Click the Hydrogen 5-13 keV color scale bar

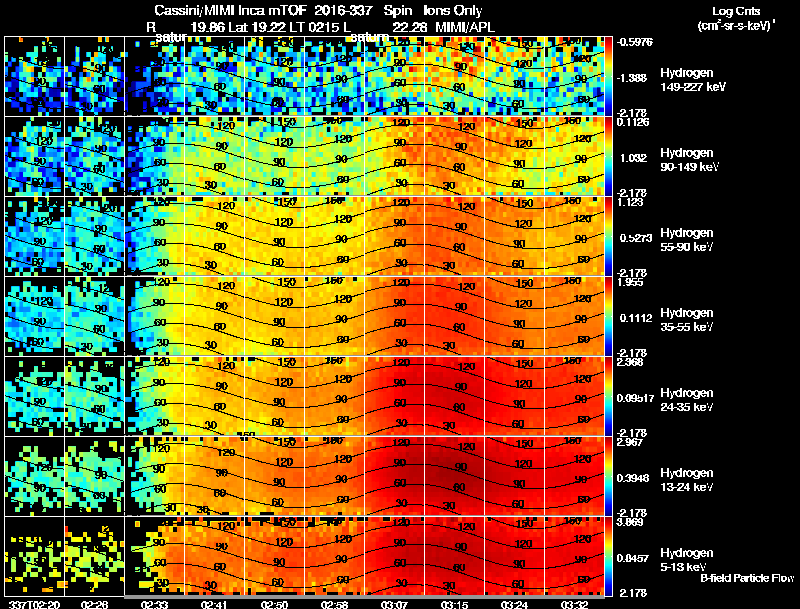pos(608,556)
